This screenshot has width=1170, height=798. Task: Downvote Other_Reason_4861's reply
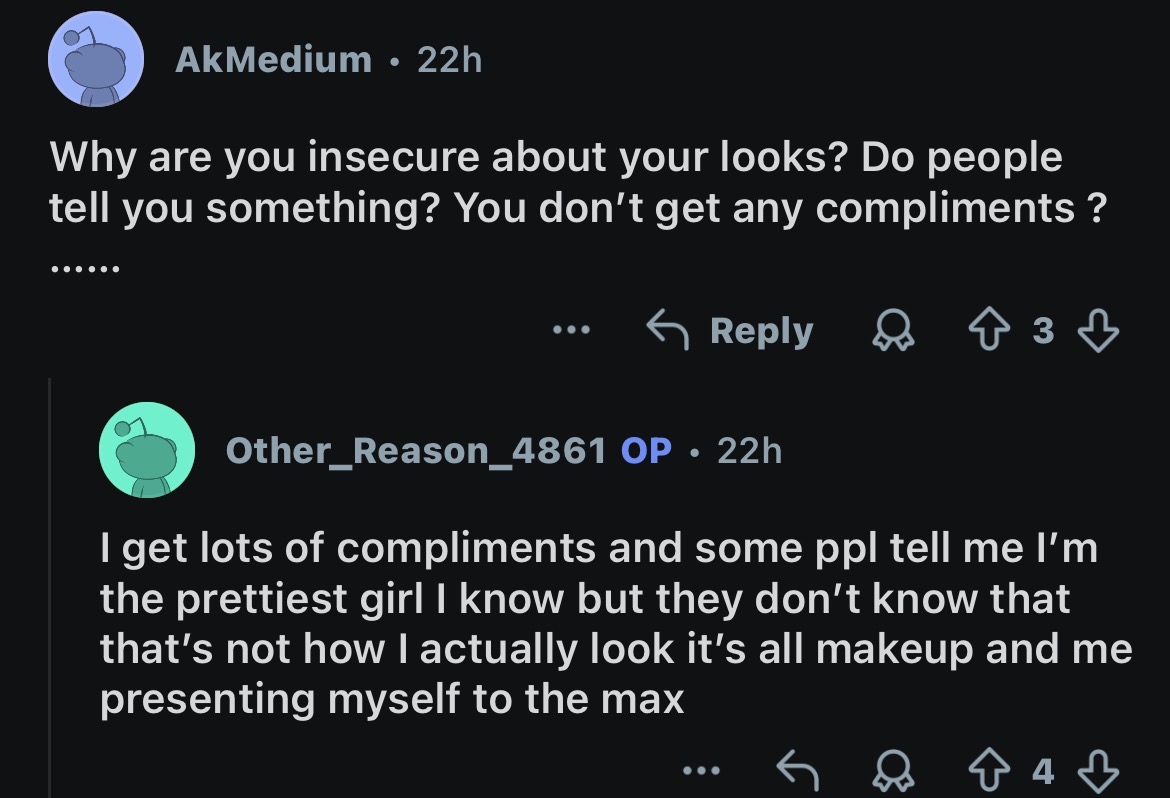pyautogui.click(x=1098, y=770)
